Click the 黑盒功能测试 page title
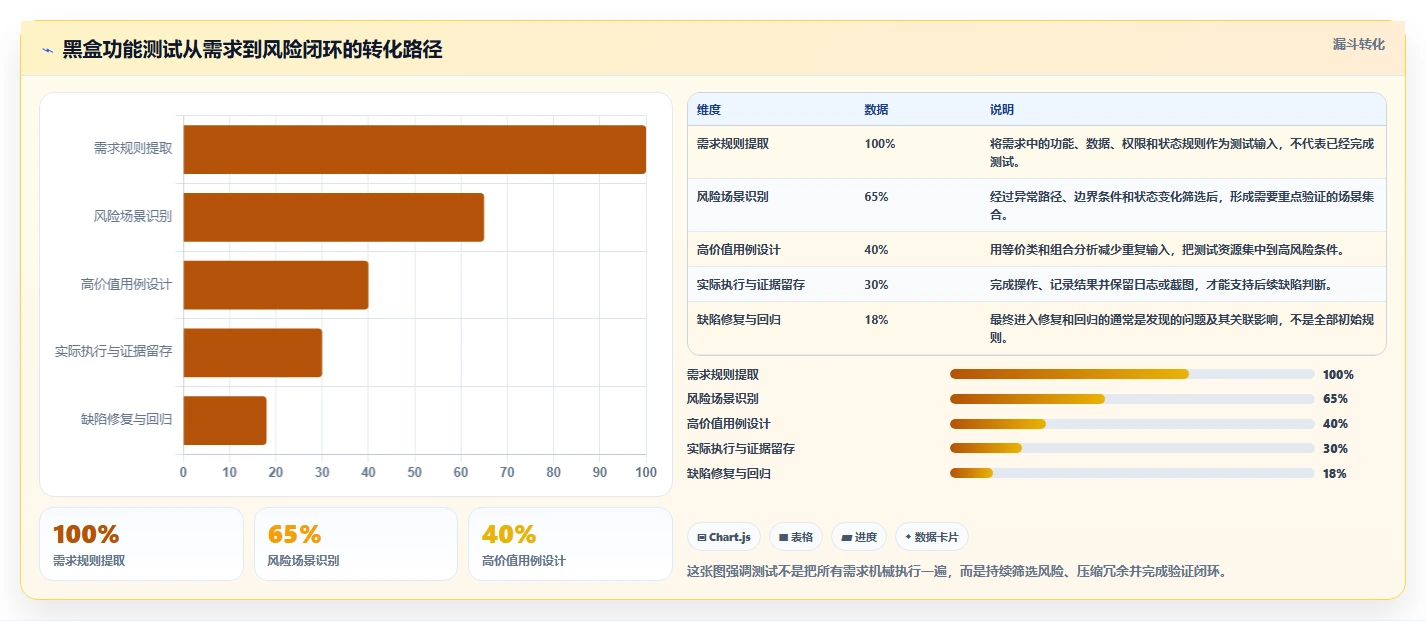 pos(252,49)
